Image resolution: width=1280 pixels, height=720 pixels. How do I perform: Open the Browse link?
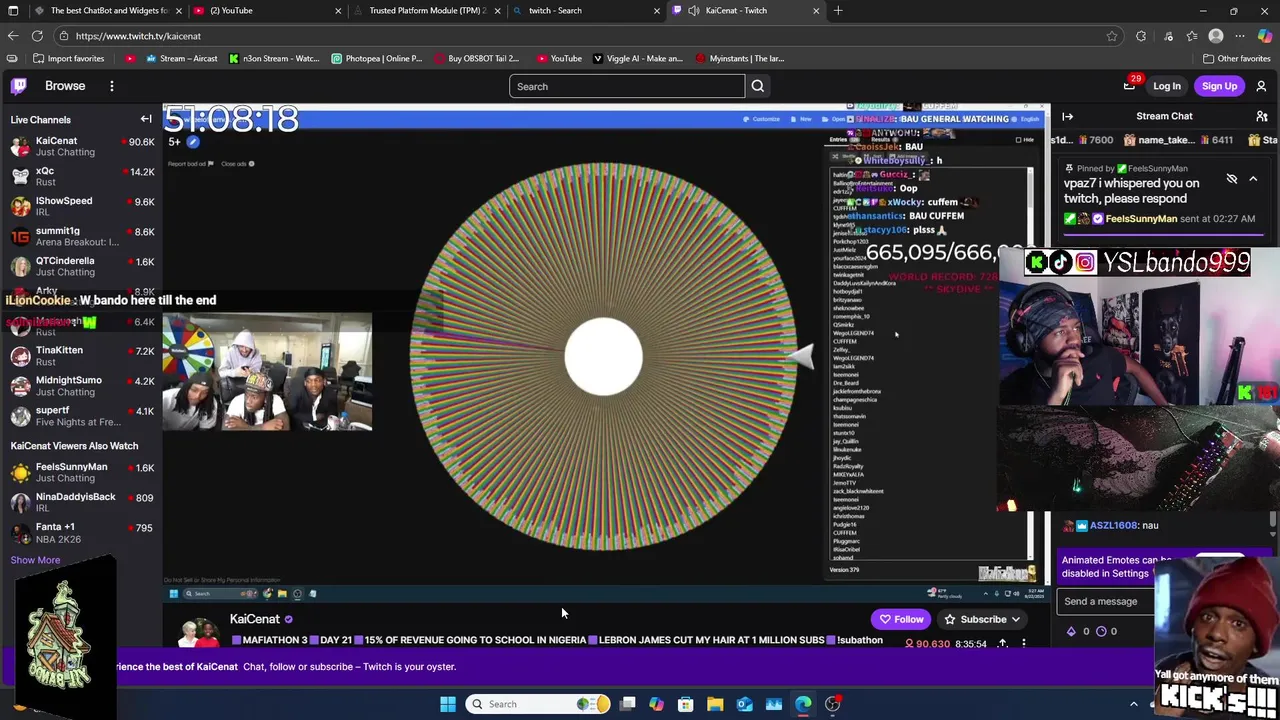(65, 86)
